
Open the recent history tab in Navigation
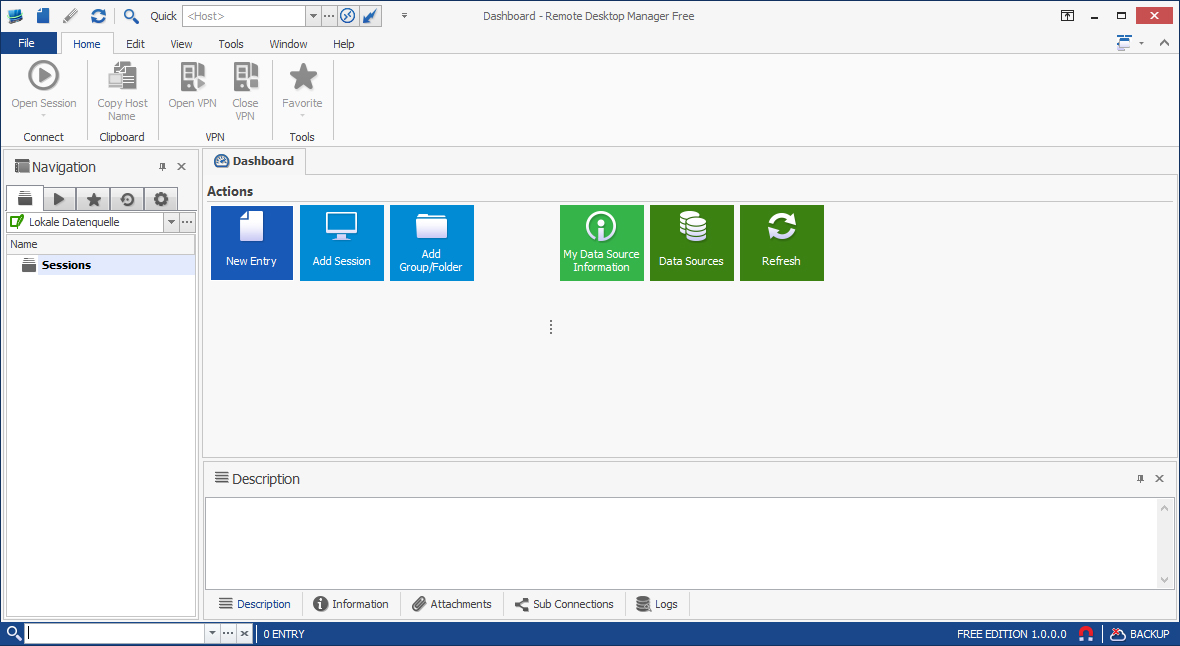pyautogui.click(x=127, y=199)
